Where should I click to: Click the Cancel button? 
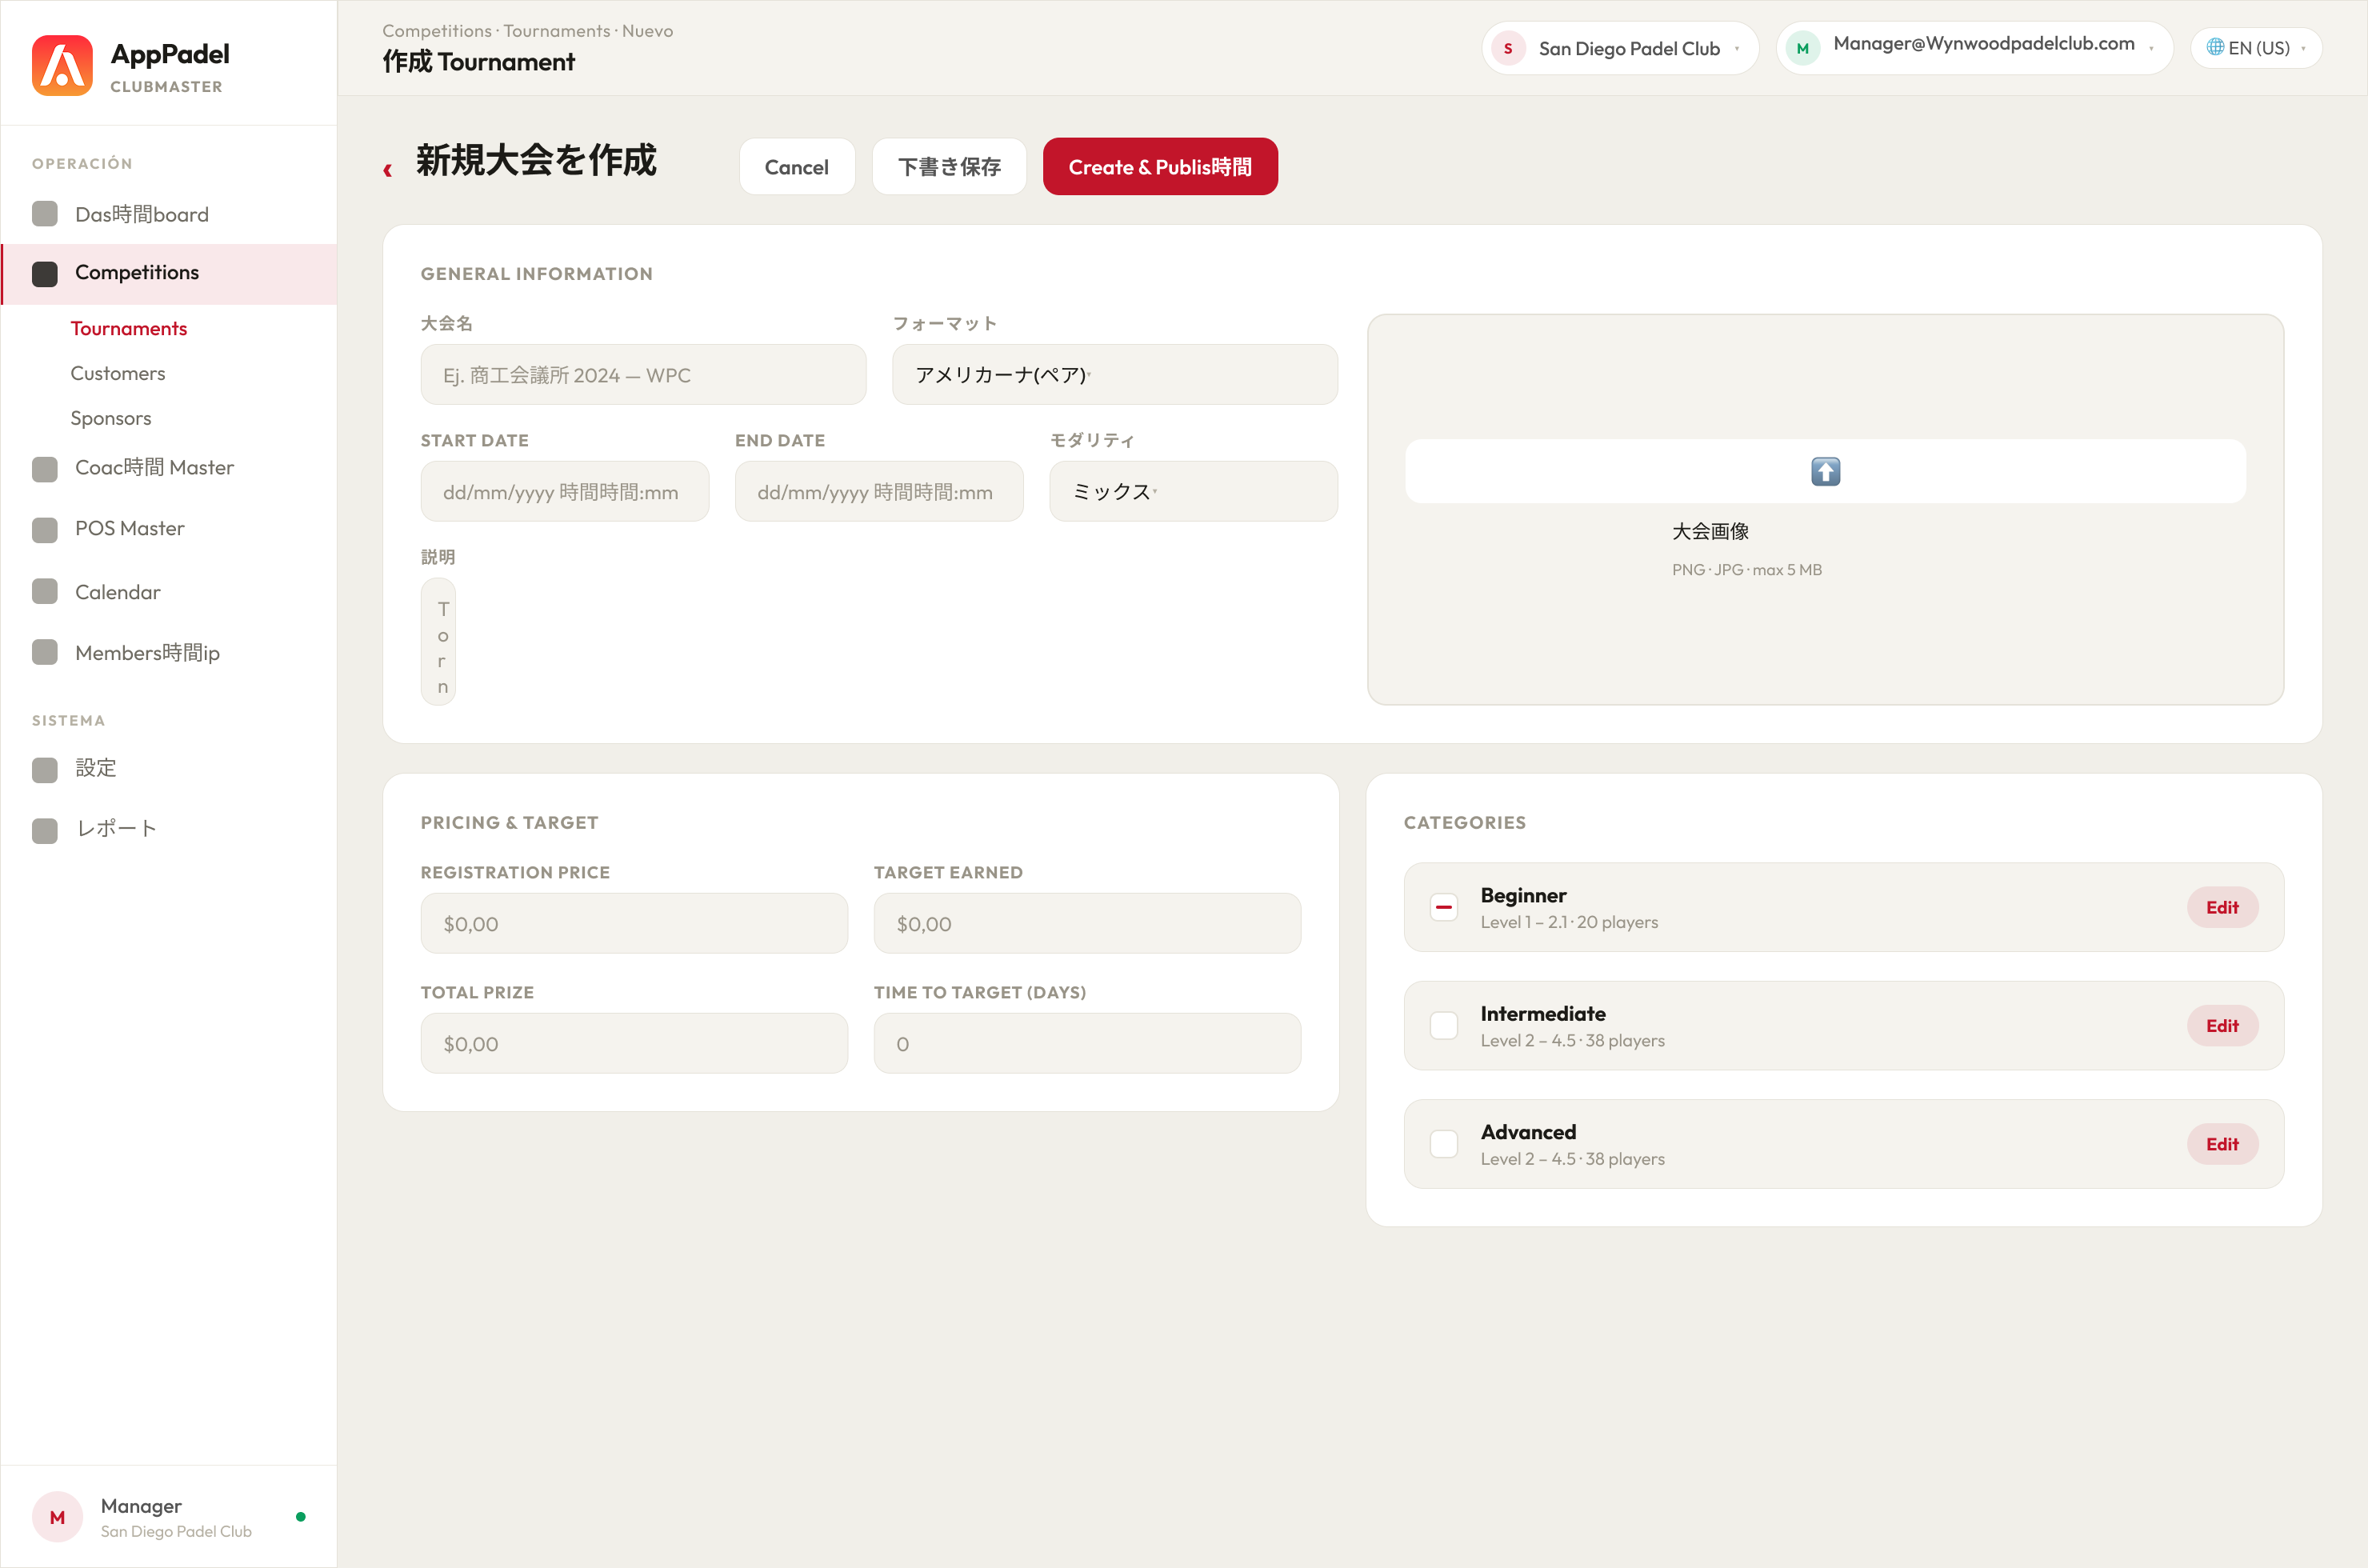(796, 166)
